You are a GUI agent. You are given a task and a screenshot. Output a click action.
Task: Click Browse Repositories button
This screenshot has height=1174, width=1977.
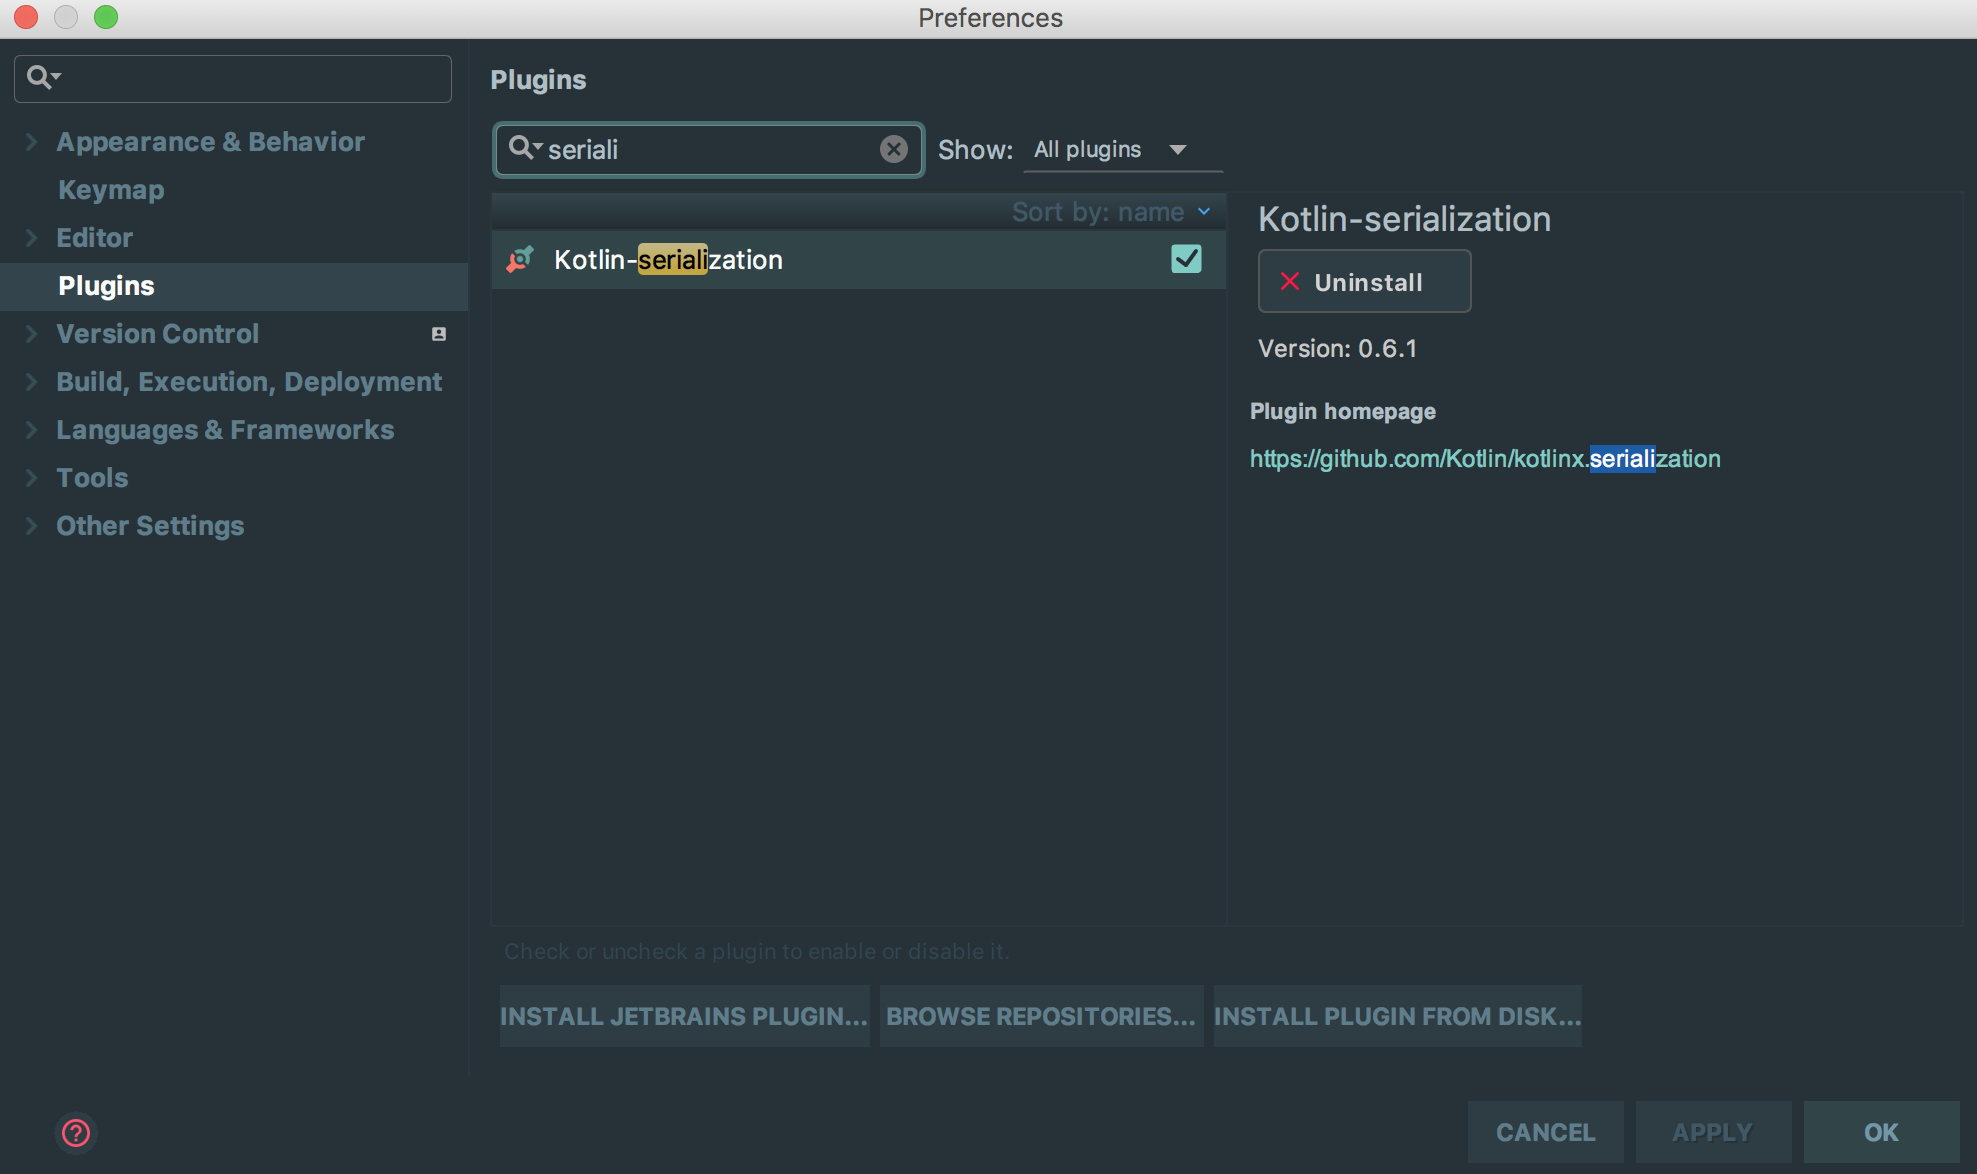1041,1016
